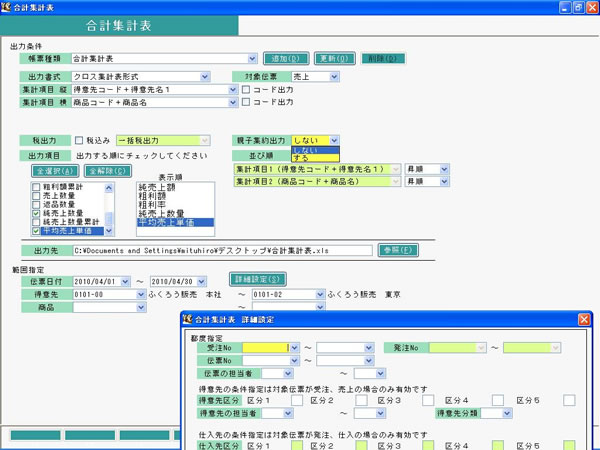Viewport: 600px width, 450px height.
Task: Open the 帳票種類 dropdown
Action: (x=252, y=59)
